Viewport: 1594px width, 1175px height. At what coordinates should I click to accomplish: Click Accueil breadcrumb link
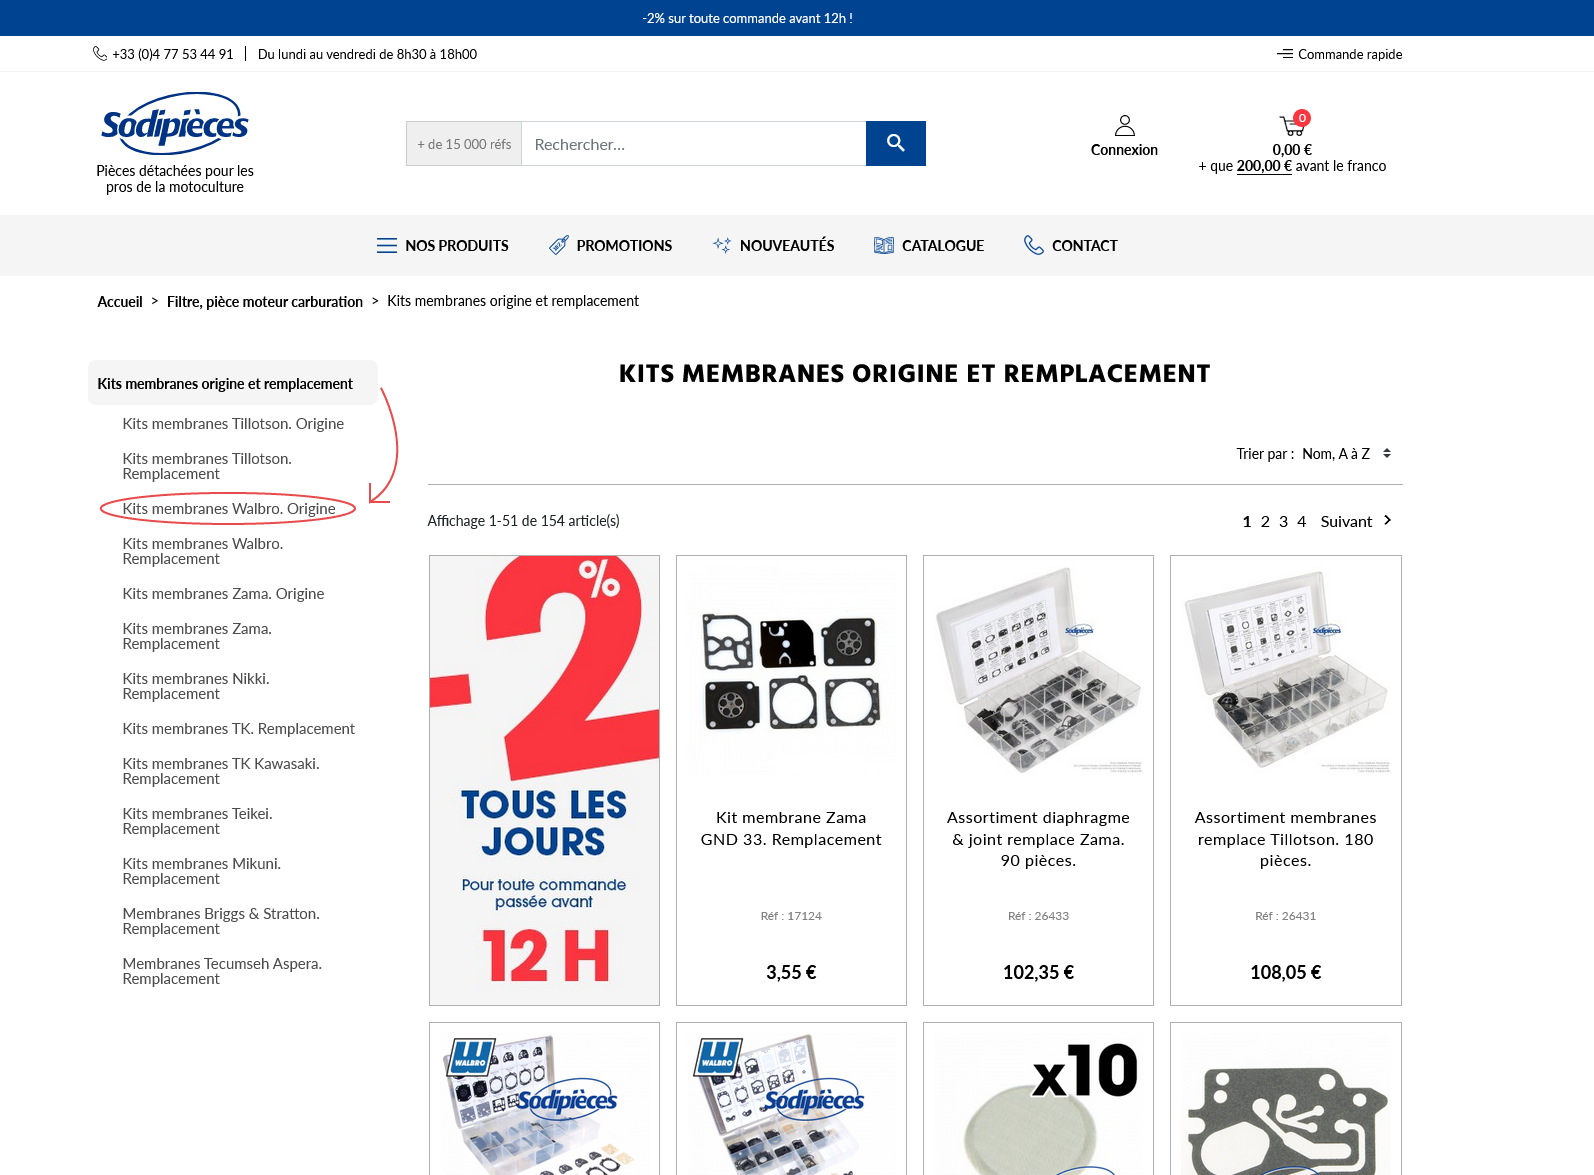pyautogui.click(x=120, y=301)
